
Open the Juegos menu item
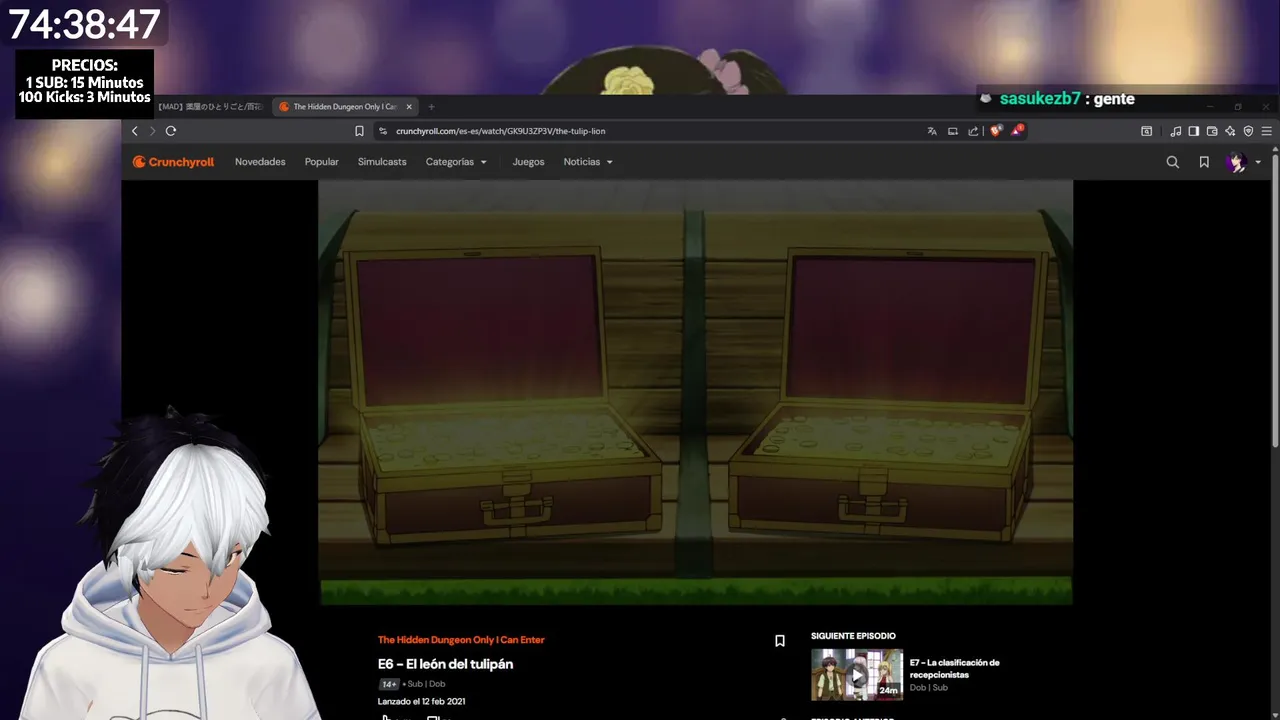[528, 162]
